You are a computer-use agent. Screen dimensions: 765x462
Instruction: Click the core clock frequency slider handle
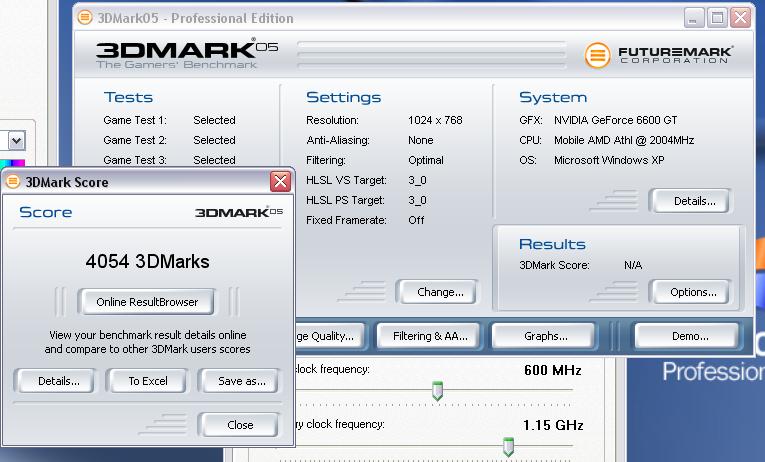click(x=437, y=391)
